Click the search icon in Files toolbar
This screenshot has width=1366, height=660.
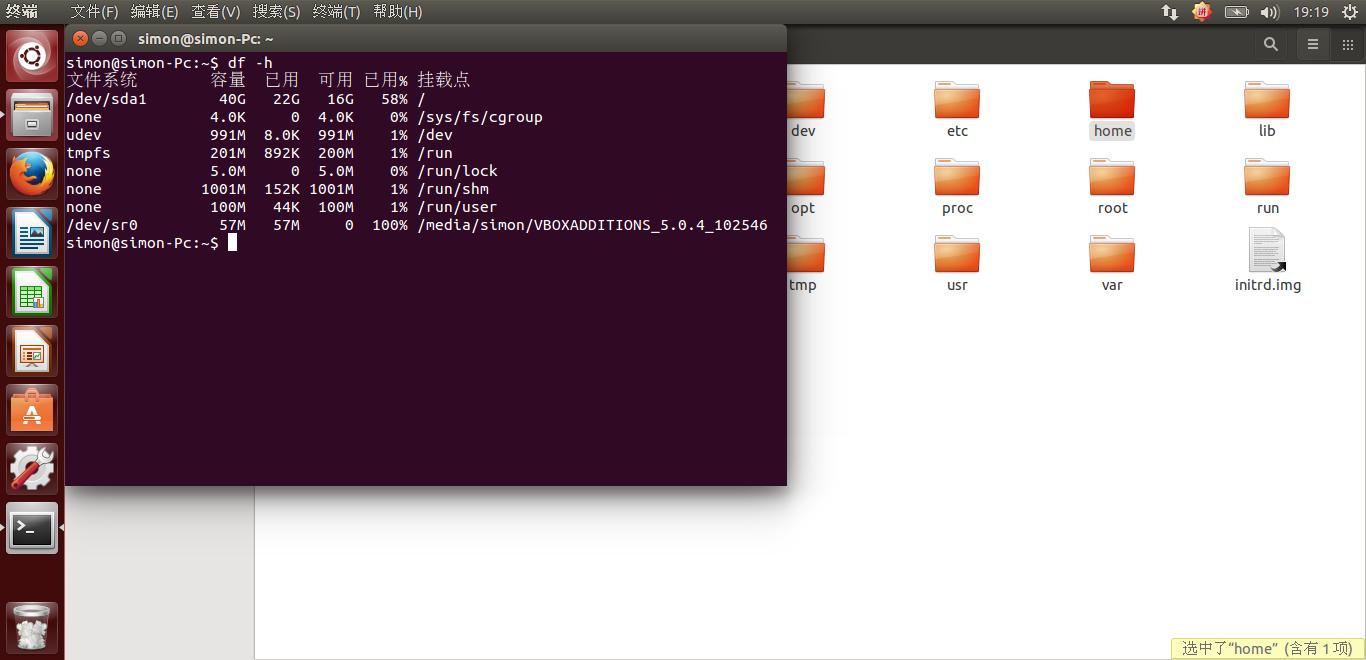tap(1270, 44)
